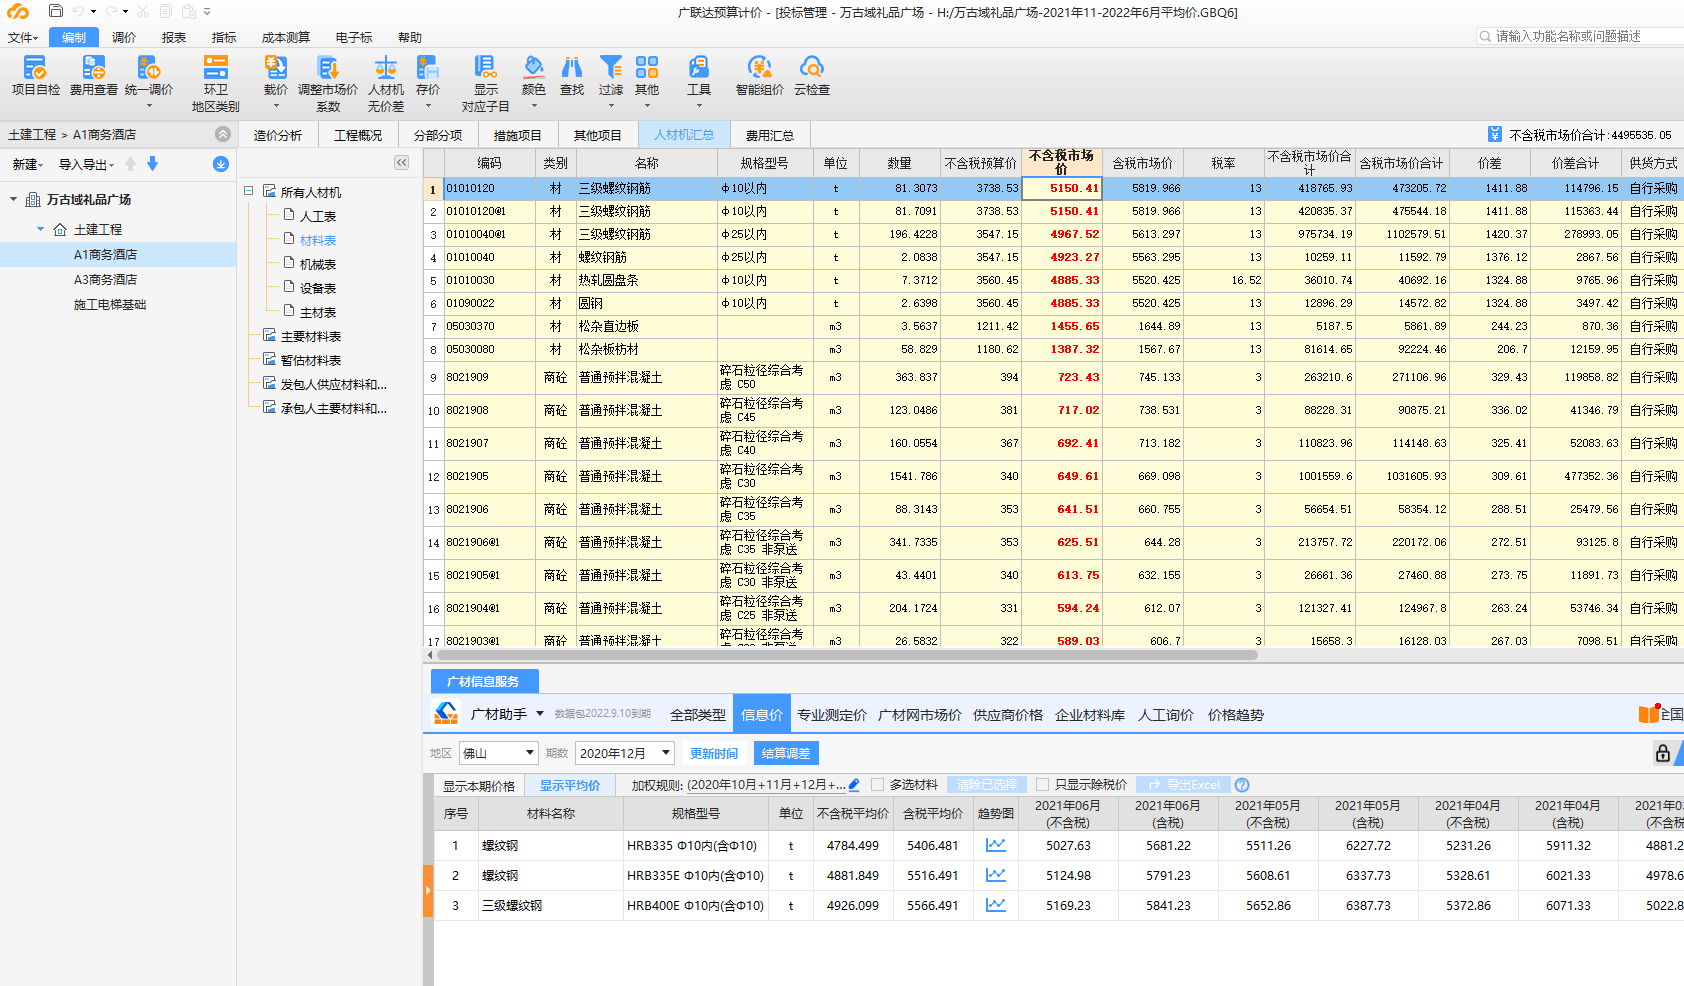Run 云检查 cloud check

812,76
